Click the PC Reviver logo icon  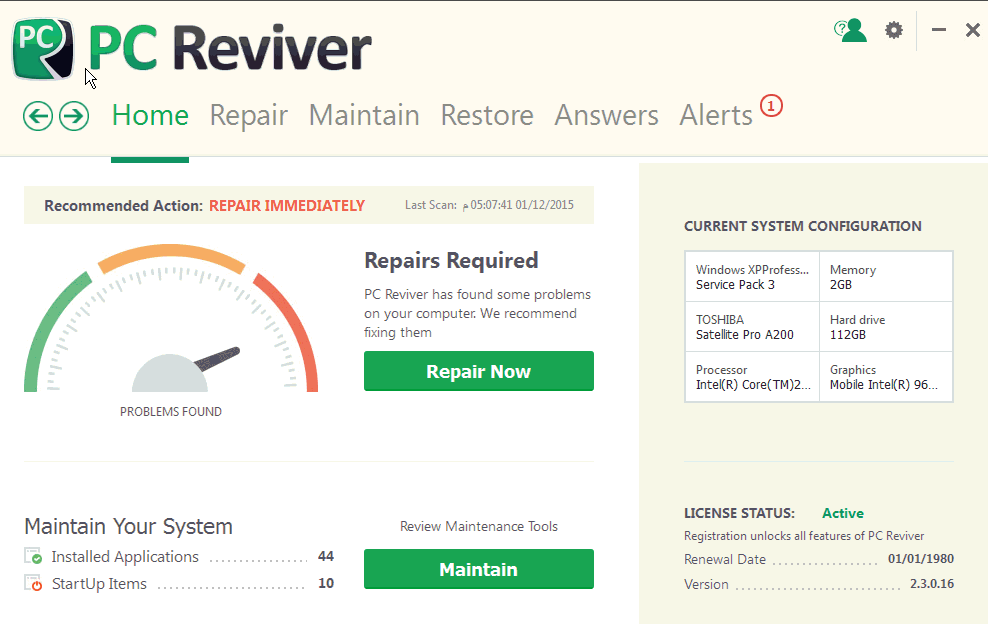pyautogui.click(x=43, y=48)
